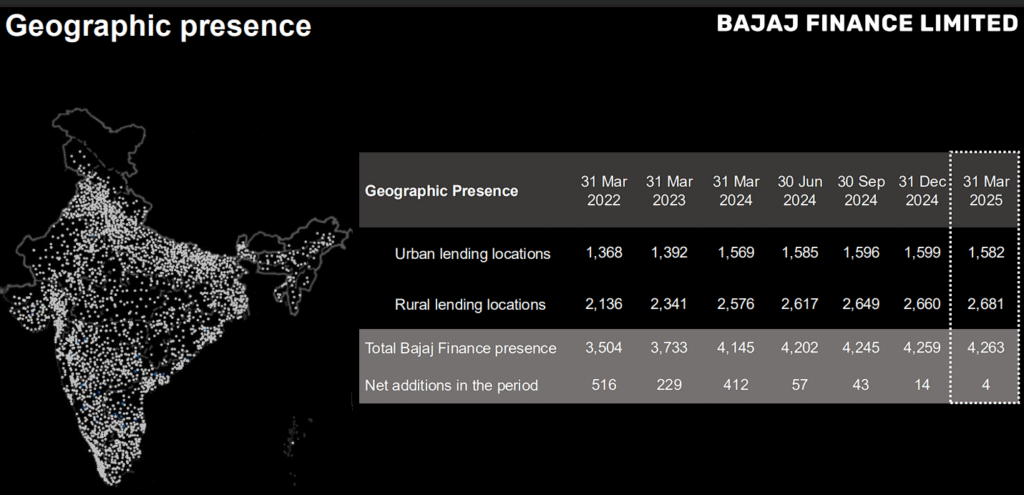Click the '30 Jun 2024' column header
The height and width of the screenshot is (495, 1024).
click(x=799, y=191)
